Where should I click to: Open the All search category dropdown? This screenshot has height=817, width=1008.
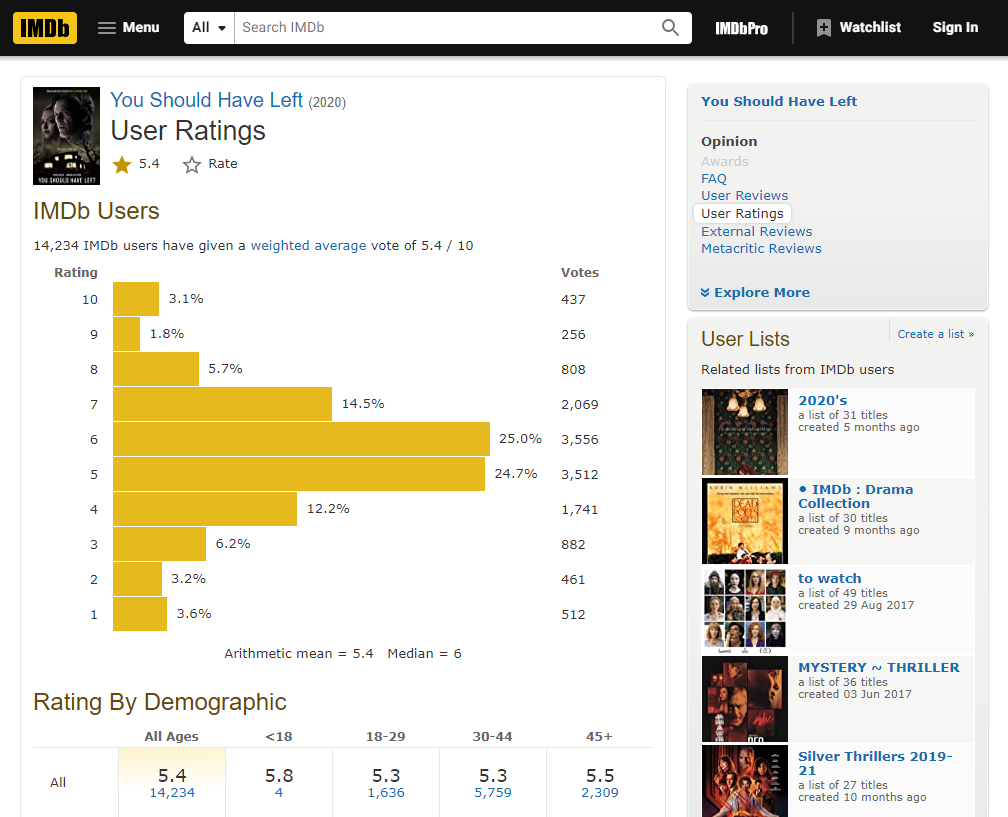(209, 28)
